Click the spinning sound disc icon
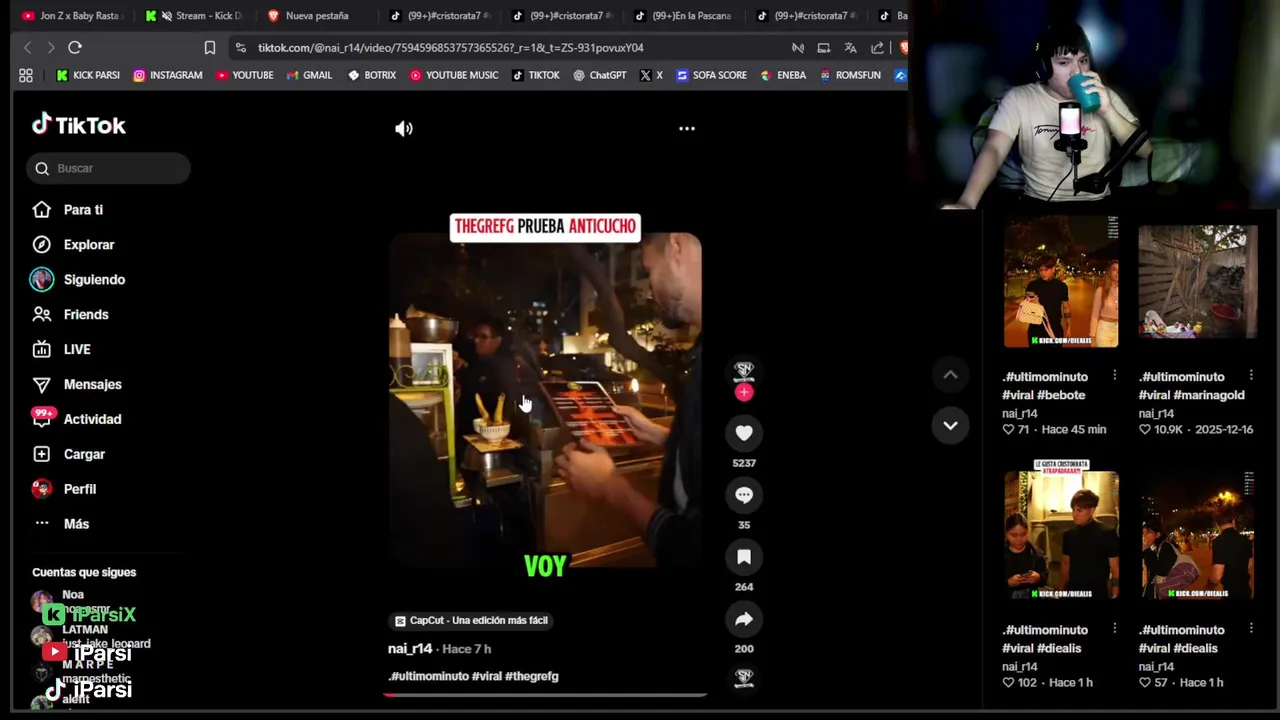The image size is (1280, 720). point(744,678)
